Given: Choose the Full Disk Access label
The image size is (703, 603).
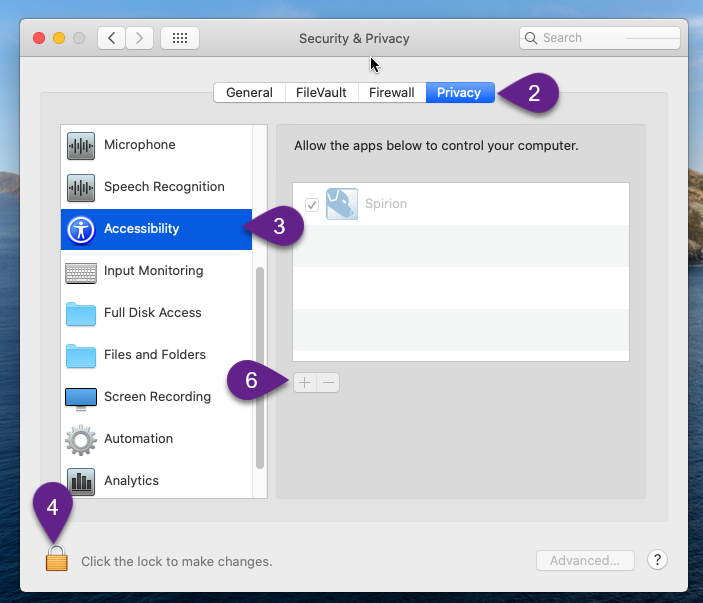Looking at the screenshot, I should click(x=152, y=312).
